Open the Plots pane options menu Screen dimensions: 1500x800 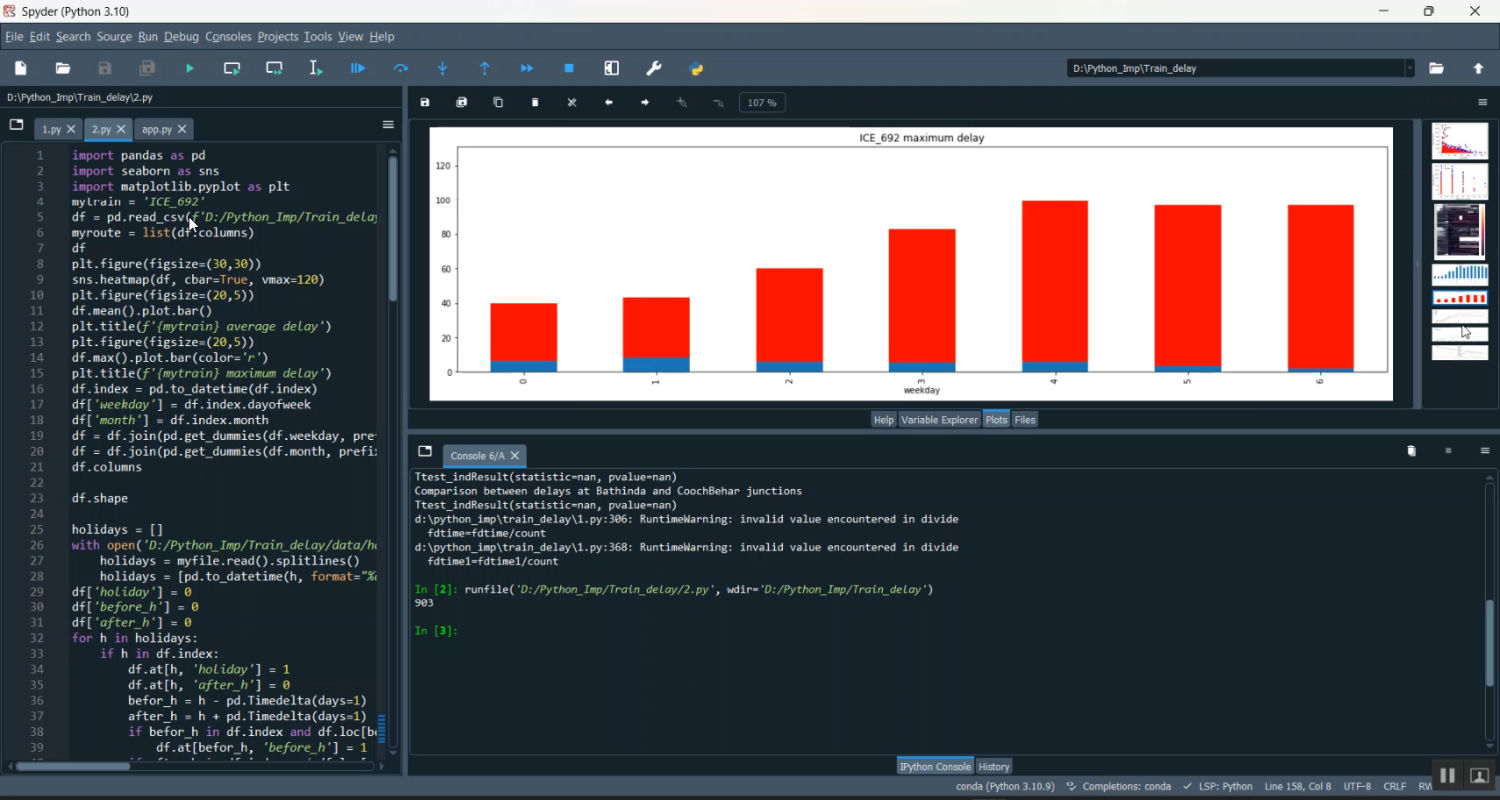pos(1484,101)
